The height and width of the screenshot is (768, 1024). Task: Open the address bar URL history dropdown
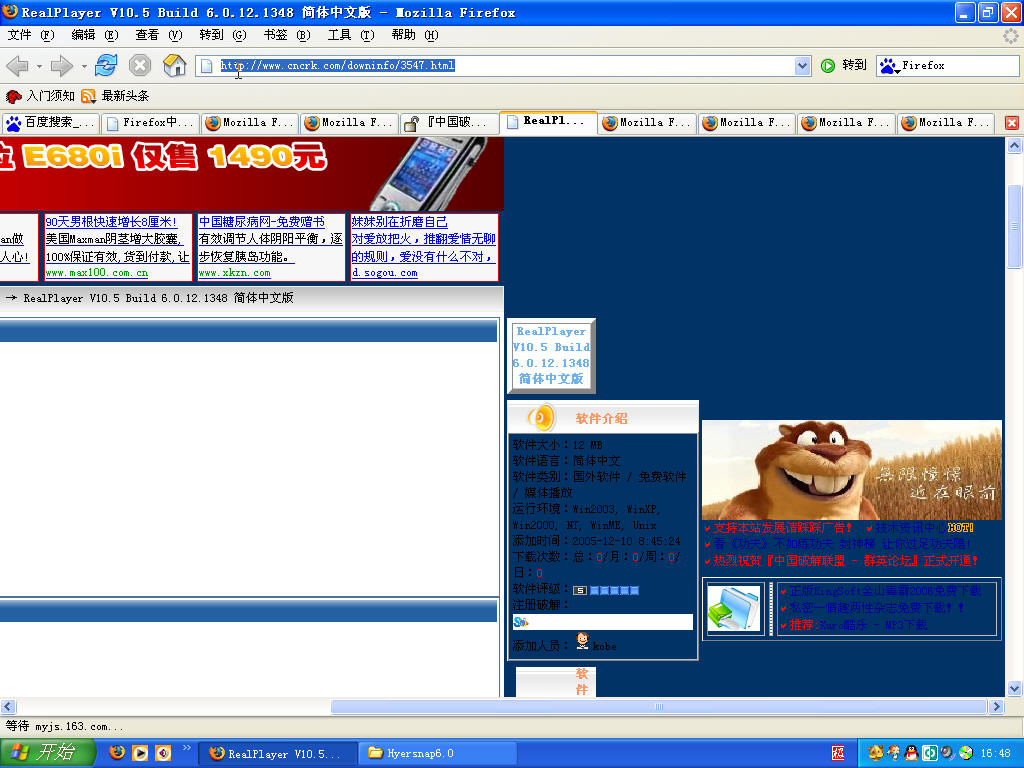(x=803, y=65)
